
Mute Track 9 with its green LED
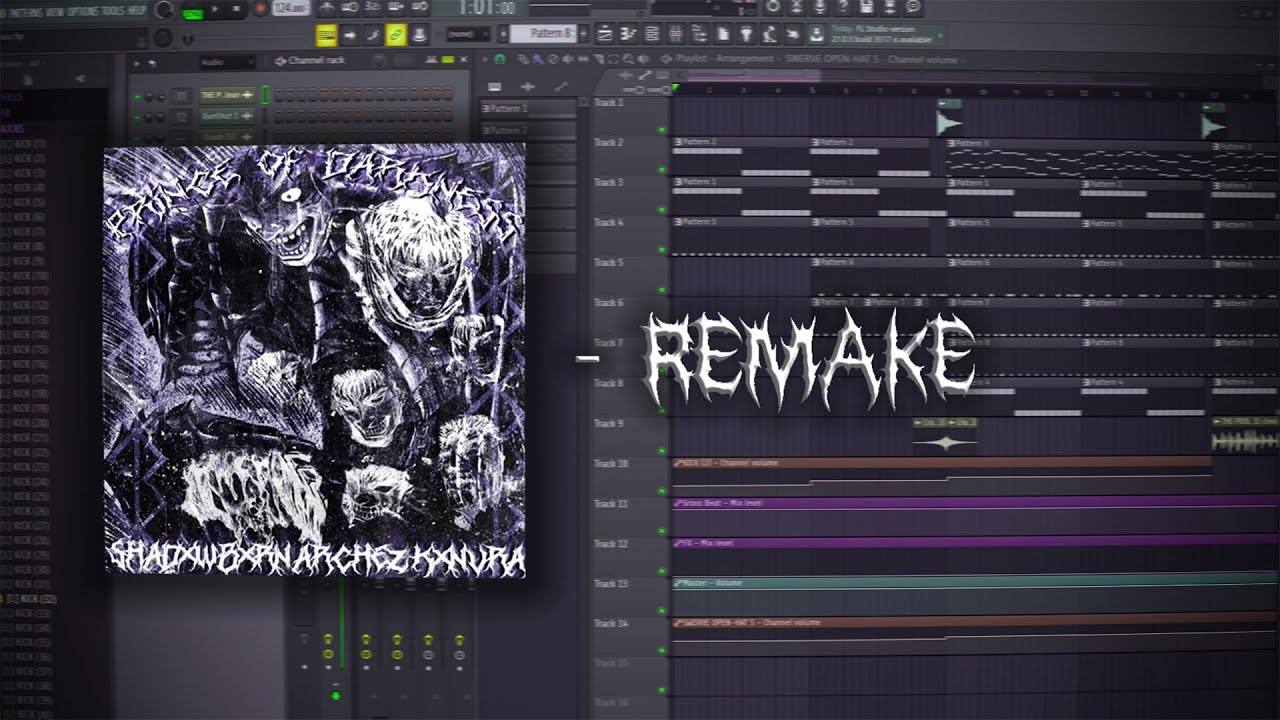pyautogui.click(x=662, y=450)
